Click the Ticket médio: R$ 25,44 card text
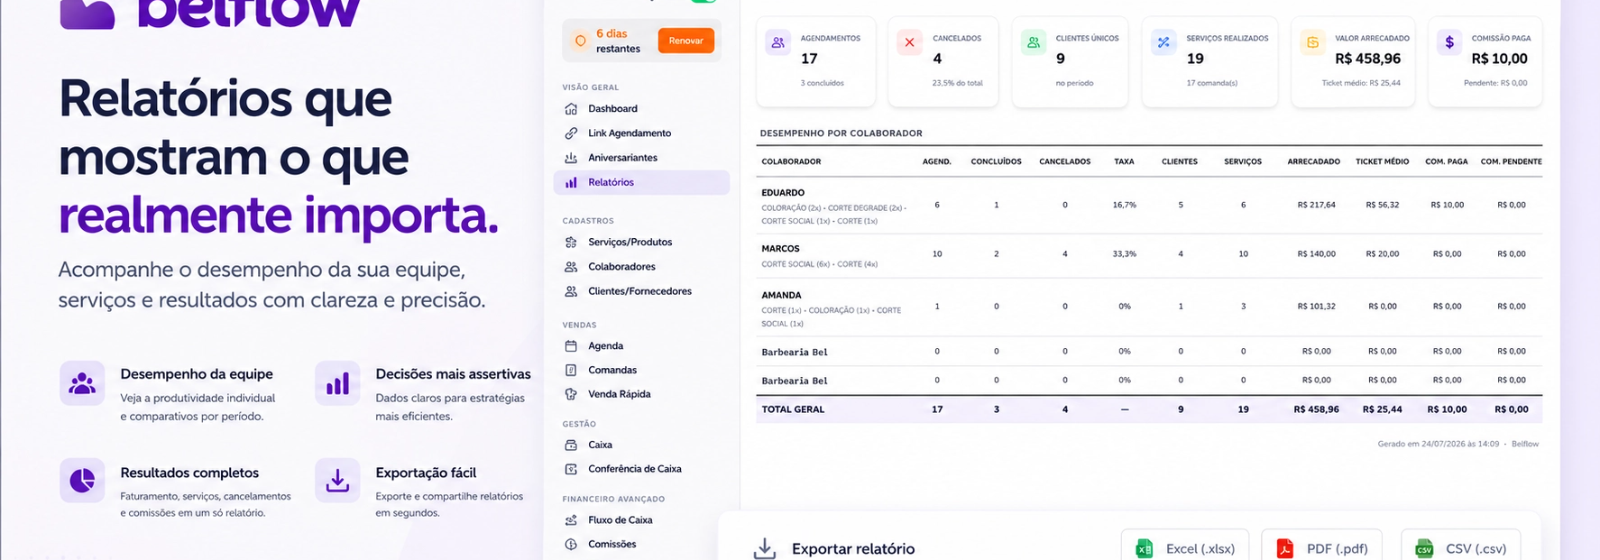 coord(1361,83)
